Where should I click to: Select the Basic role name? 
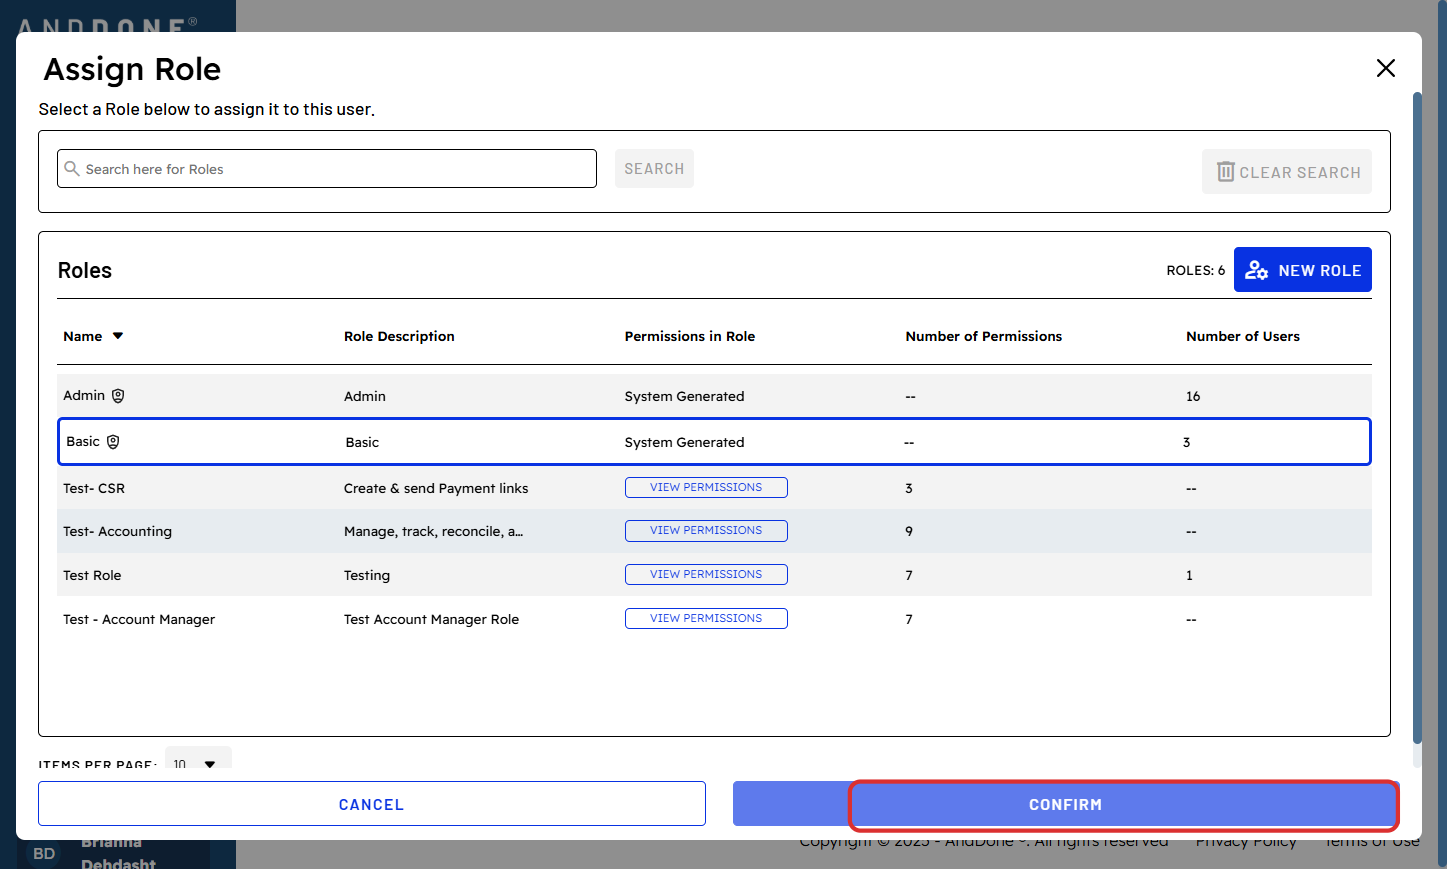[x=83, y=442]
